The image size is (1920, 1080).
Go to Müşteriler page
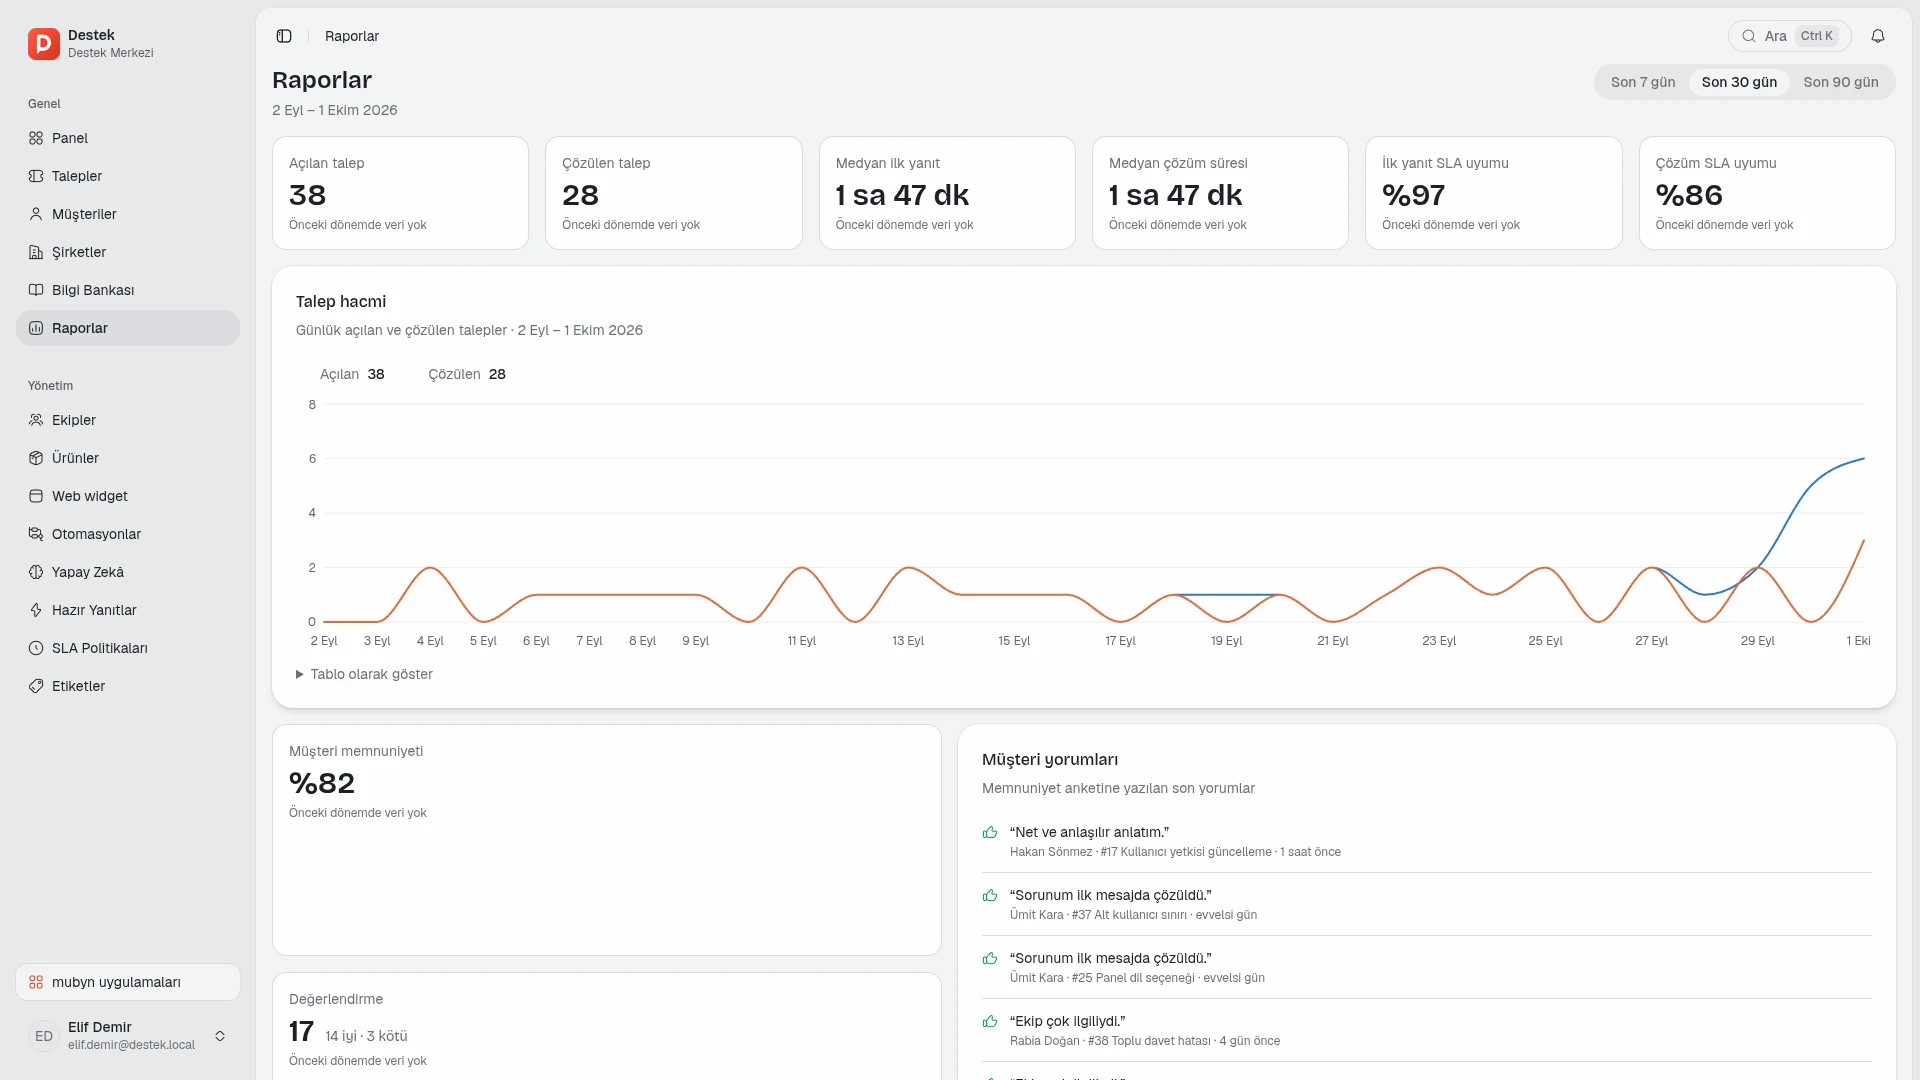coord(128,214)
